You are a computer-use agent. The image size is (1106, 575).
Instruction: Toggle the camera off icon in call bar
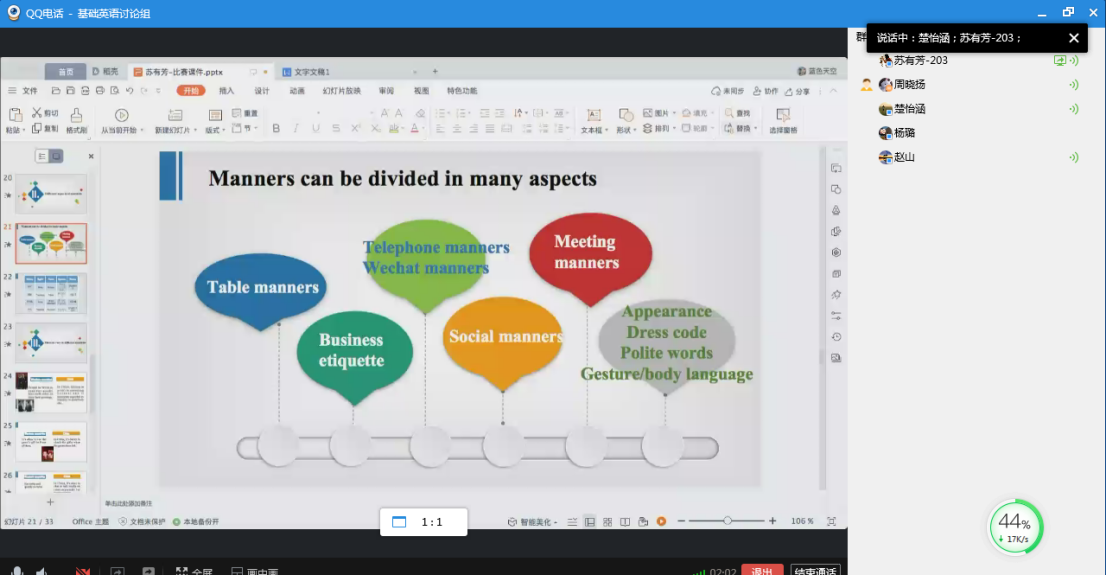83,571
